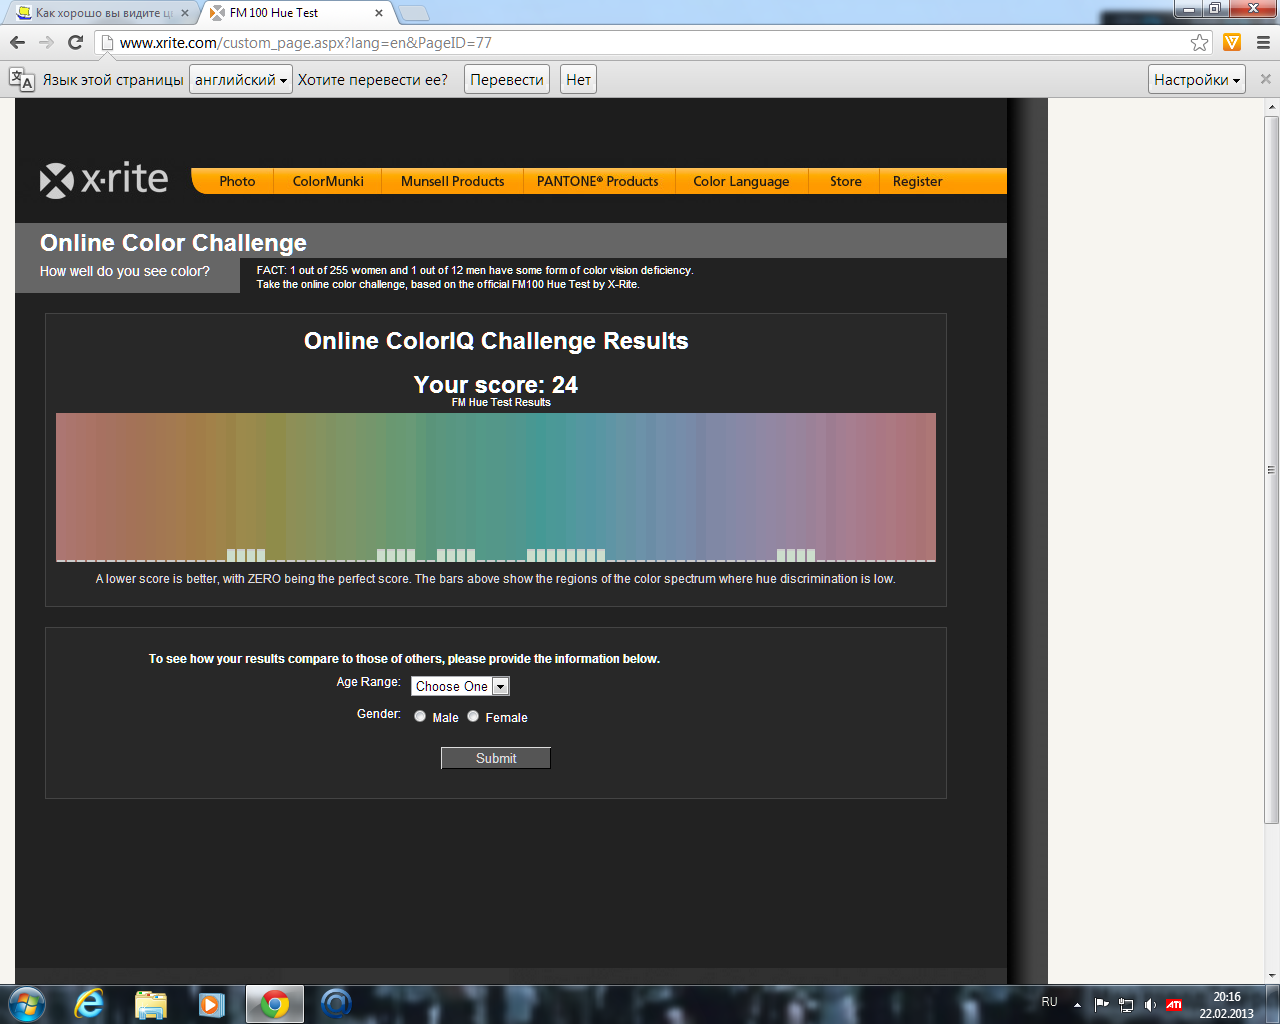Select the Male radio button
The image size is (1280, 1024).
pyautogui.click(x=420, y=716)
